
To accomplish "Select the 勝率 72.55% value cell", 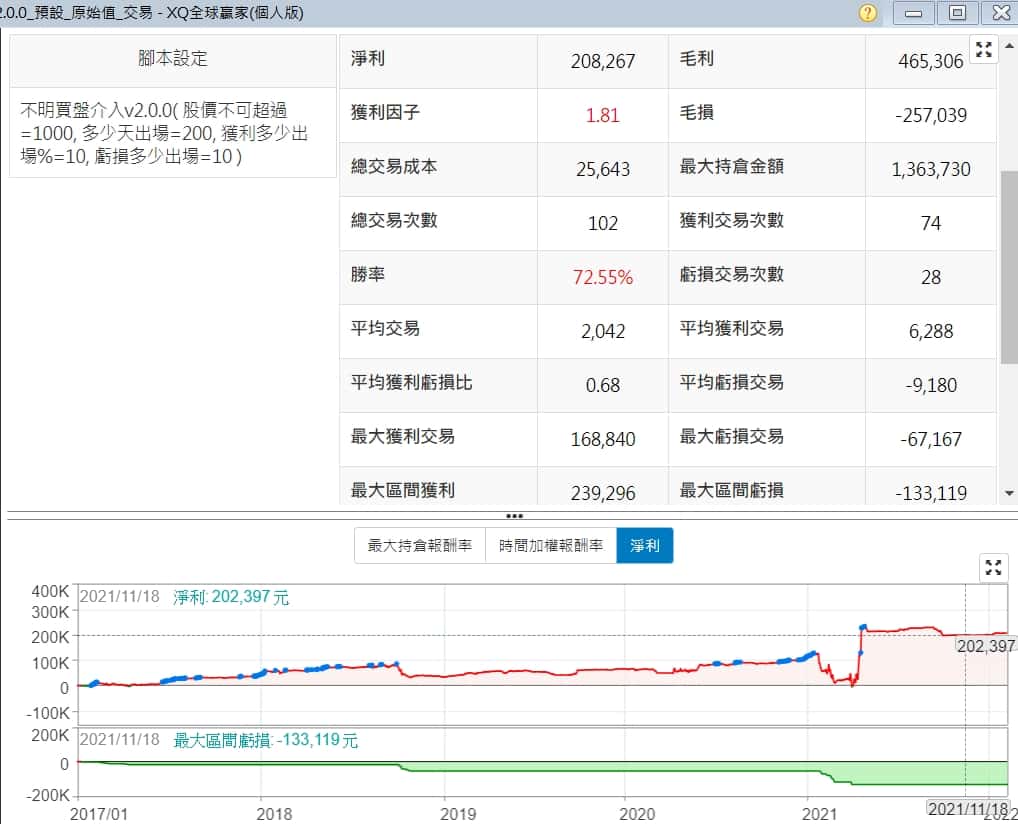I will 602,278.
